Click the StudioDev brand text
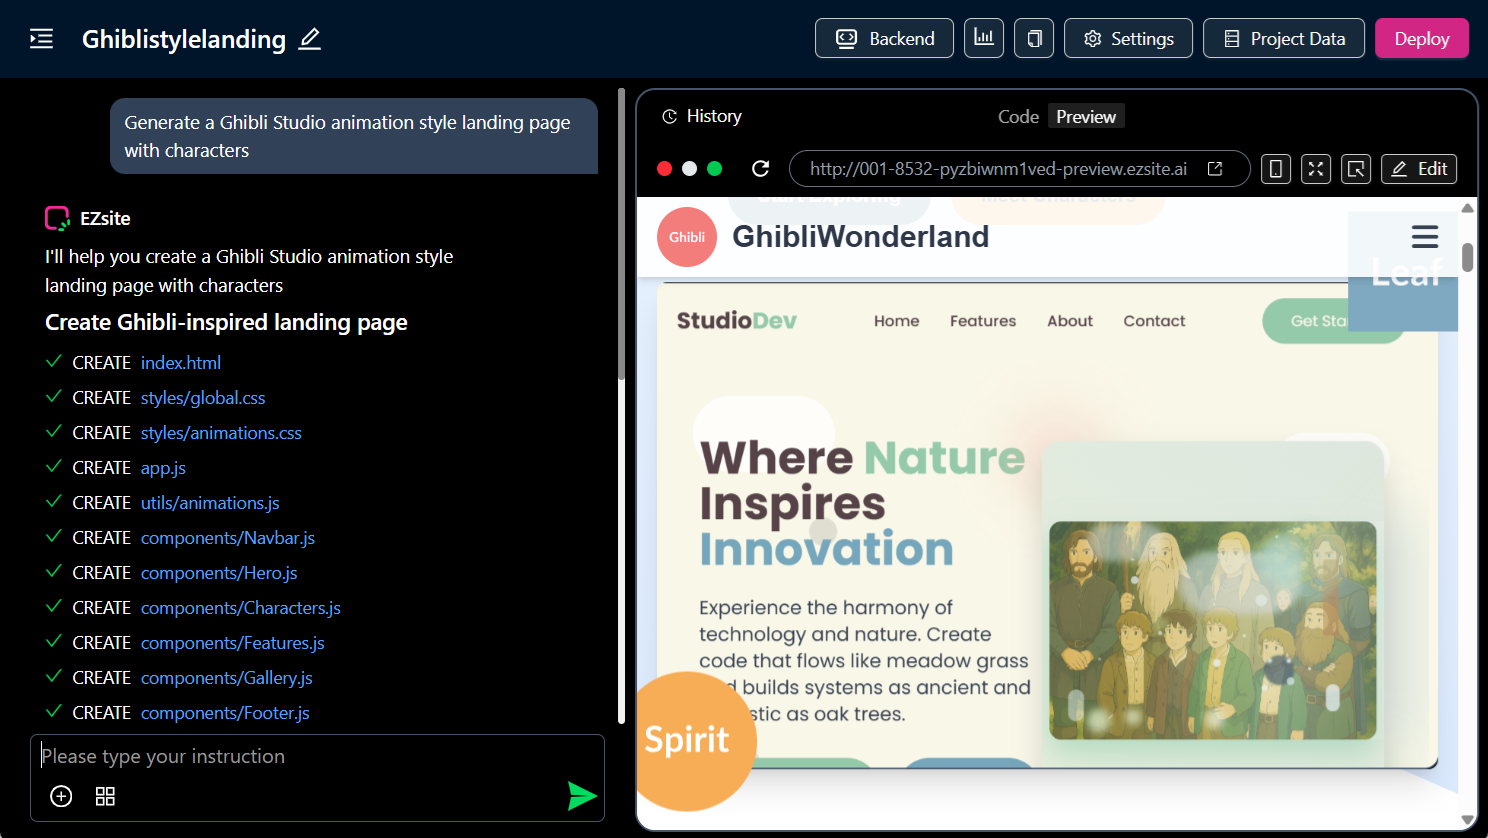The image size is (1488, 838). point(737,320)
